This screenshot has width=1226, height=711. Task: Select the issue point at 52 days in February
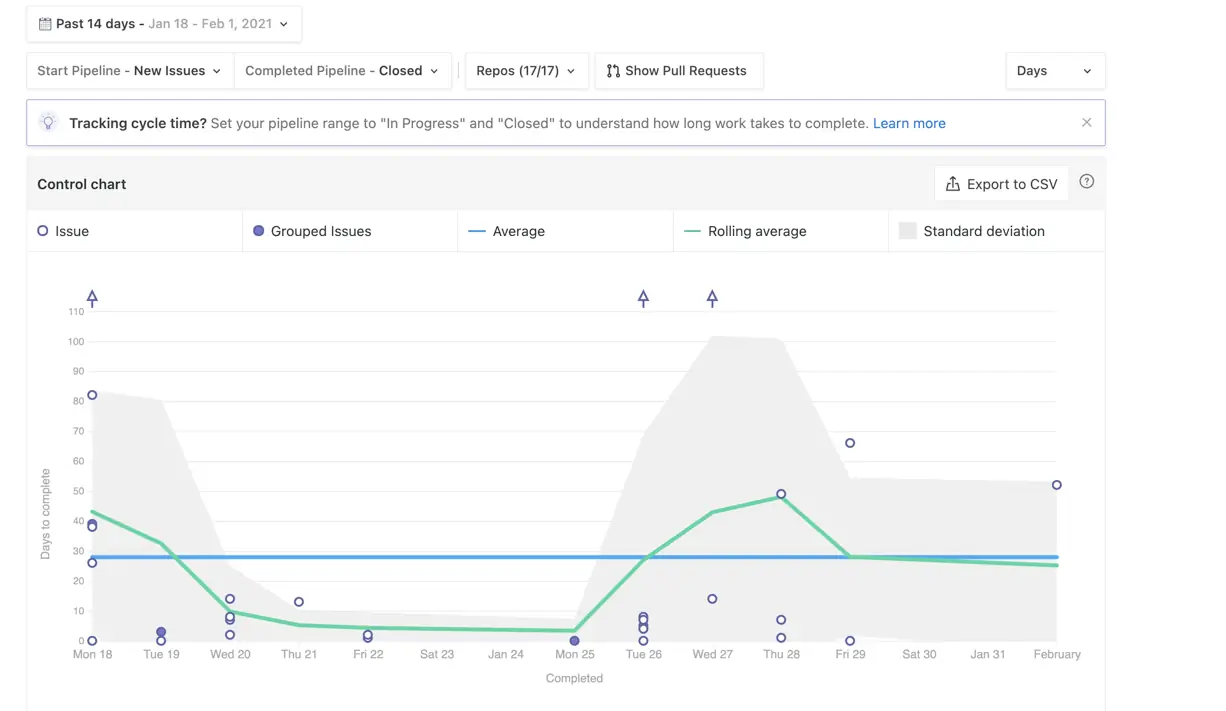[x=1057, y=485]
